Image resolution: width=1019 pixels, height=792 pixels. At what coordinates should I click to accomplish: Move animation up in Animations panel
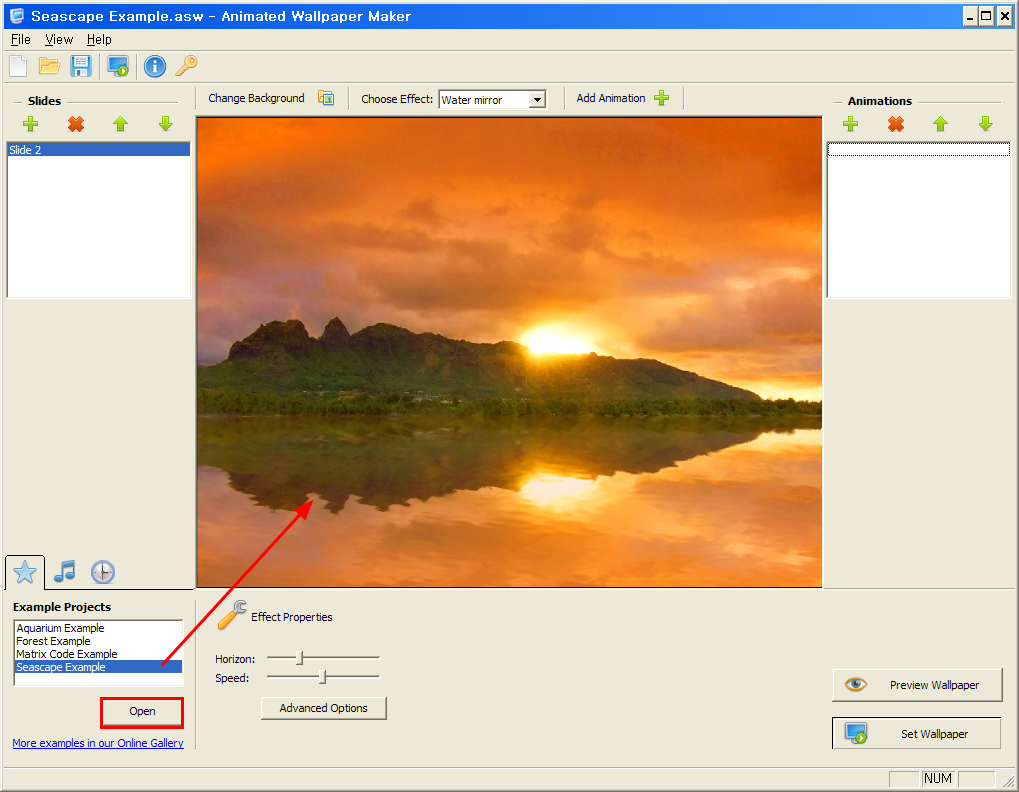point(940,123)
